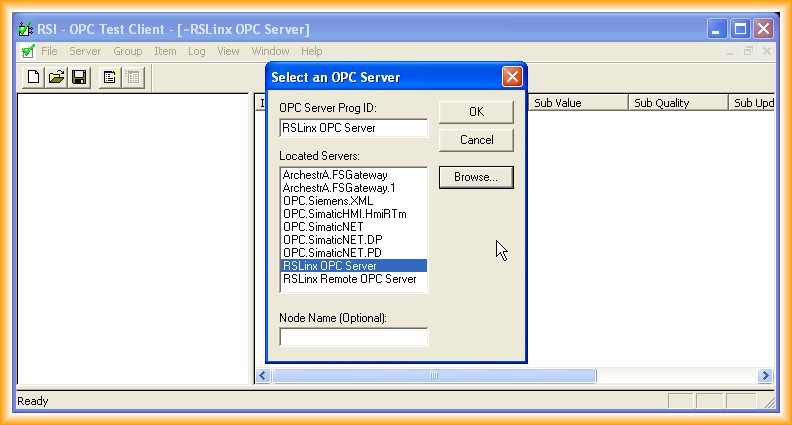This screenshot has height=425, width=792.
Task: Cancel the OPC server selection
Action: pyautogui.click(x=476, y=140)
